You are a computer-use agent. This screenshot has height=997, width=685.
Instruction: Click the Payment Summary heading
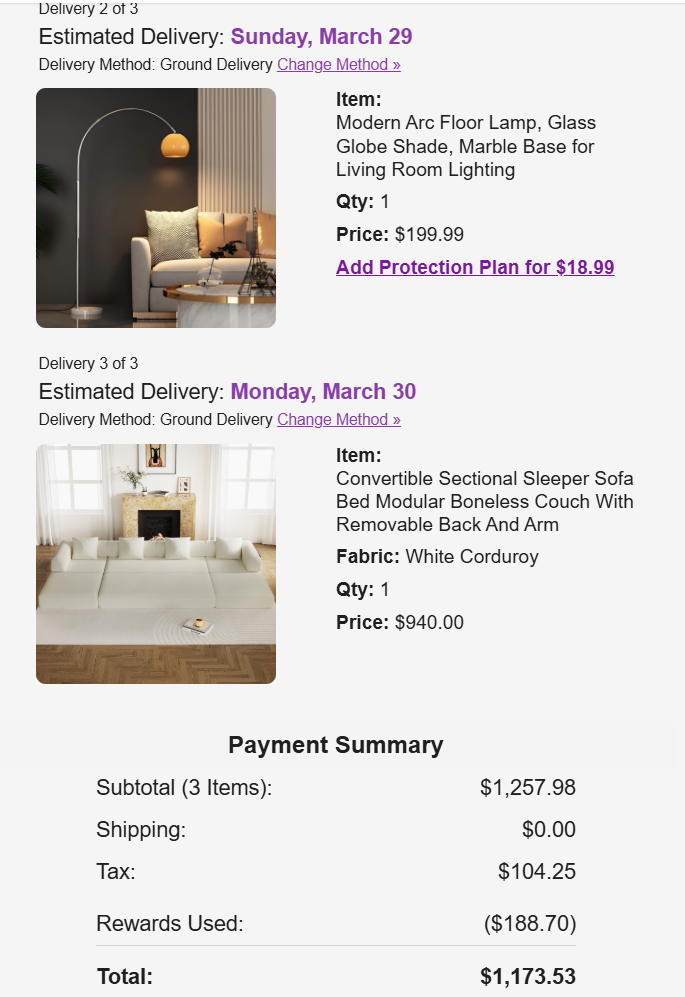(335, 745)
